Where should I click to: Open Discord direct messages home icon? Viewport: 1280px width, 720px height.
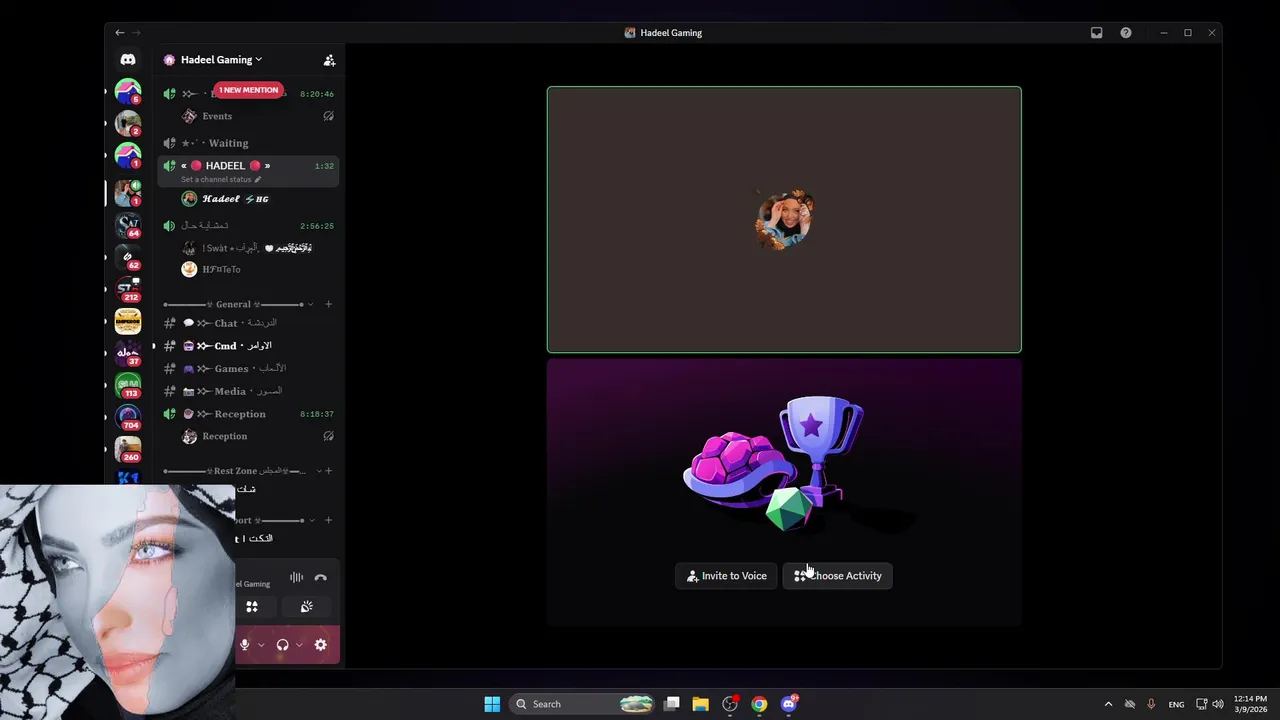[128, 60]
